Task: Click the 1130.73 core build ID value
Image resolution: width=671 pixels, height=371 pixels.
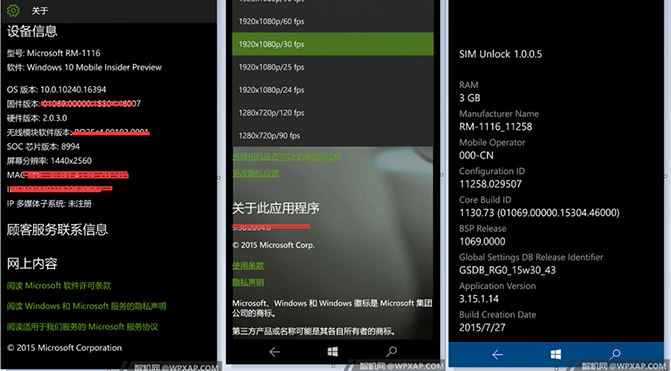Action: (x=539, y=213)
